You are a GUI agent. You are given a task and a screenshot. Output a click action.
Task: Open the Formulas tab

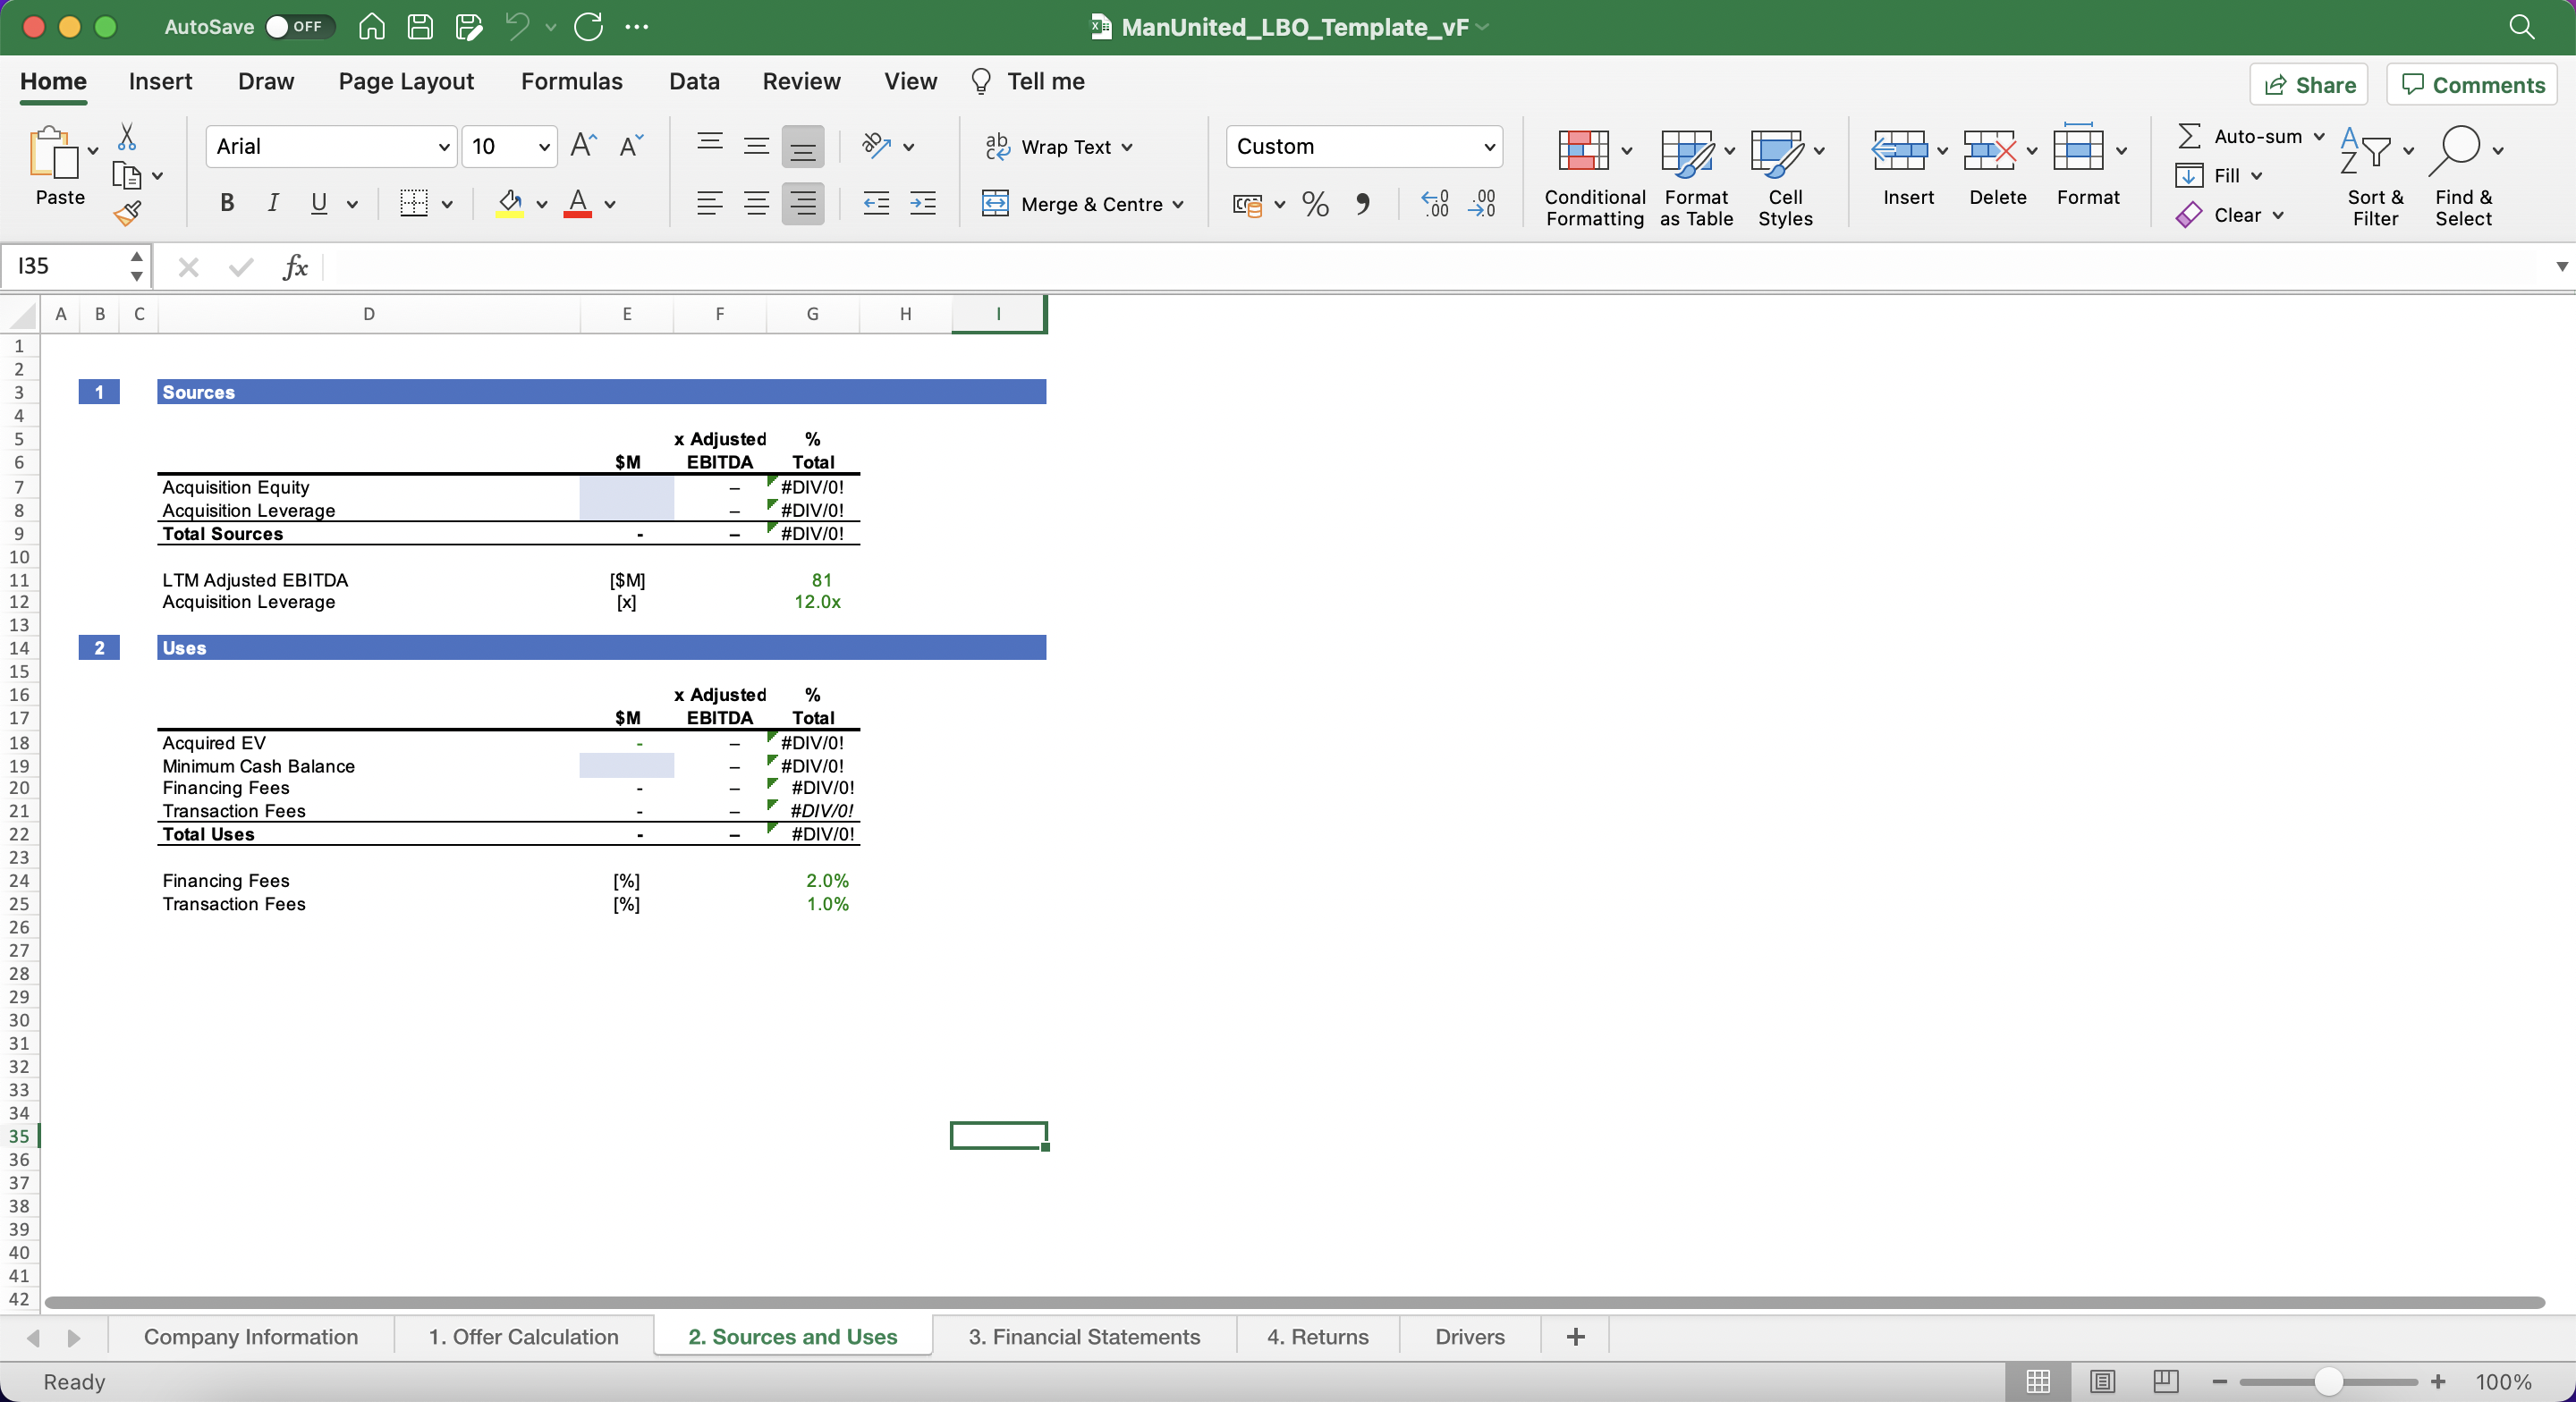coord(571,81)
